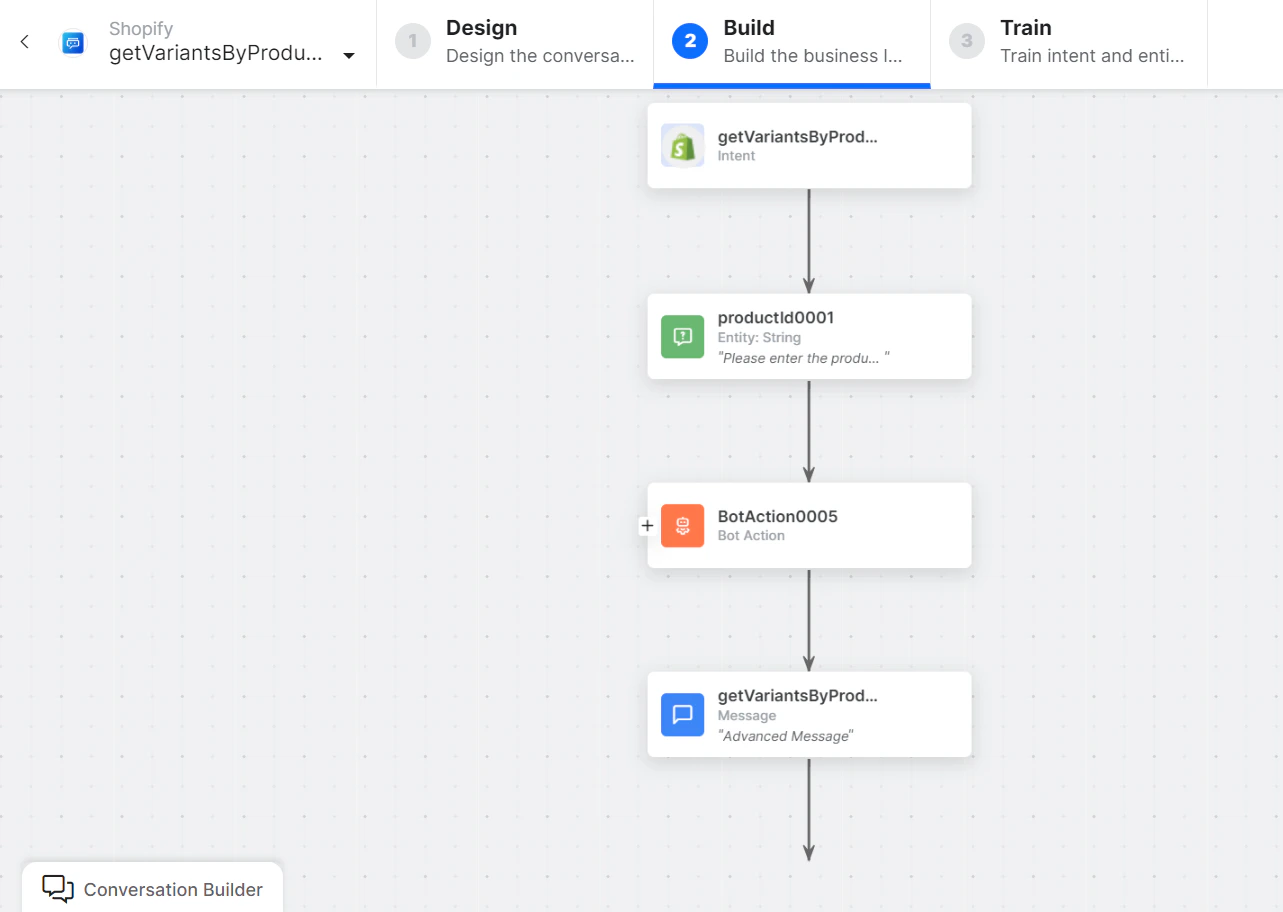Click the Shopify logo on the intent node
The image size is (1283, 912).
pos(682,145)
